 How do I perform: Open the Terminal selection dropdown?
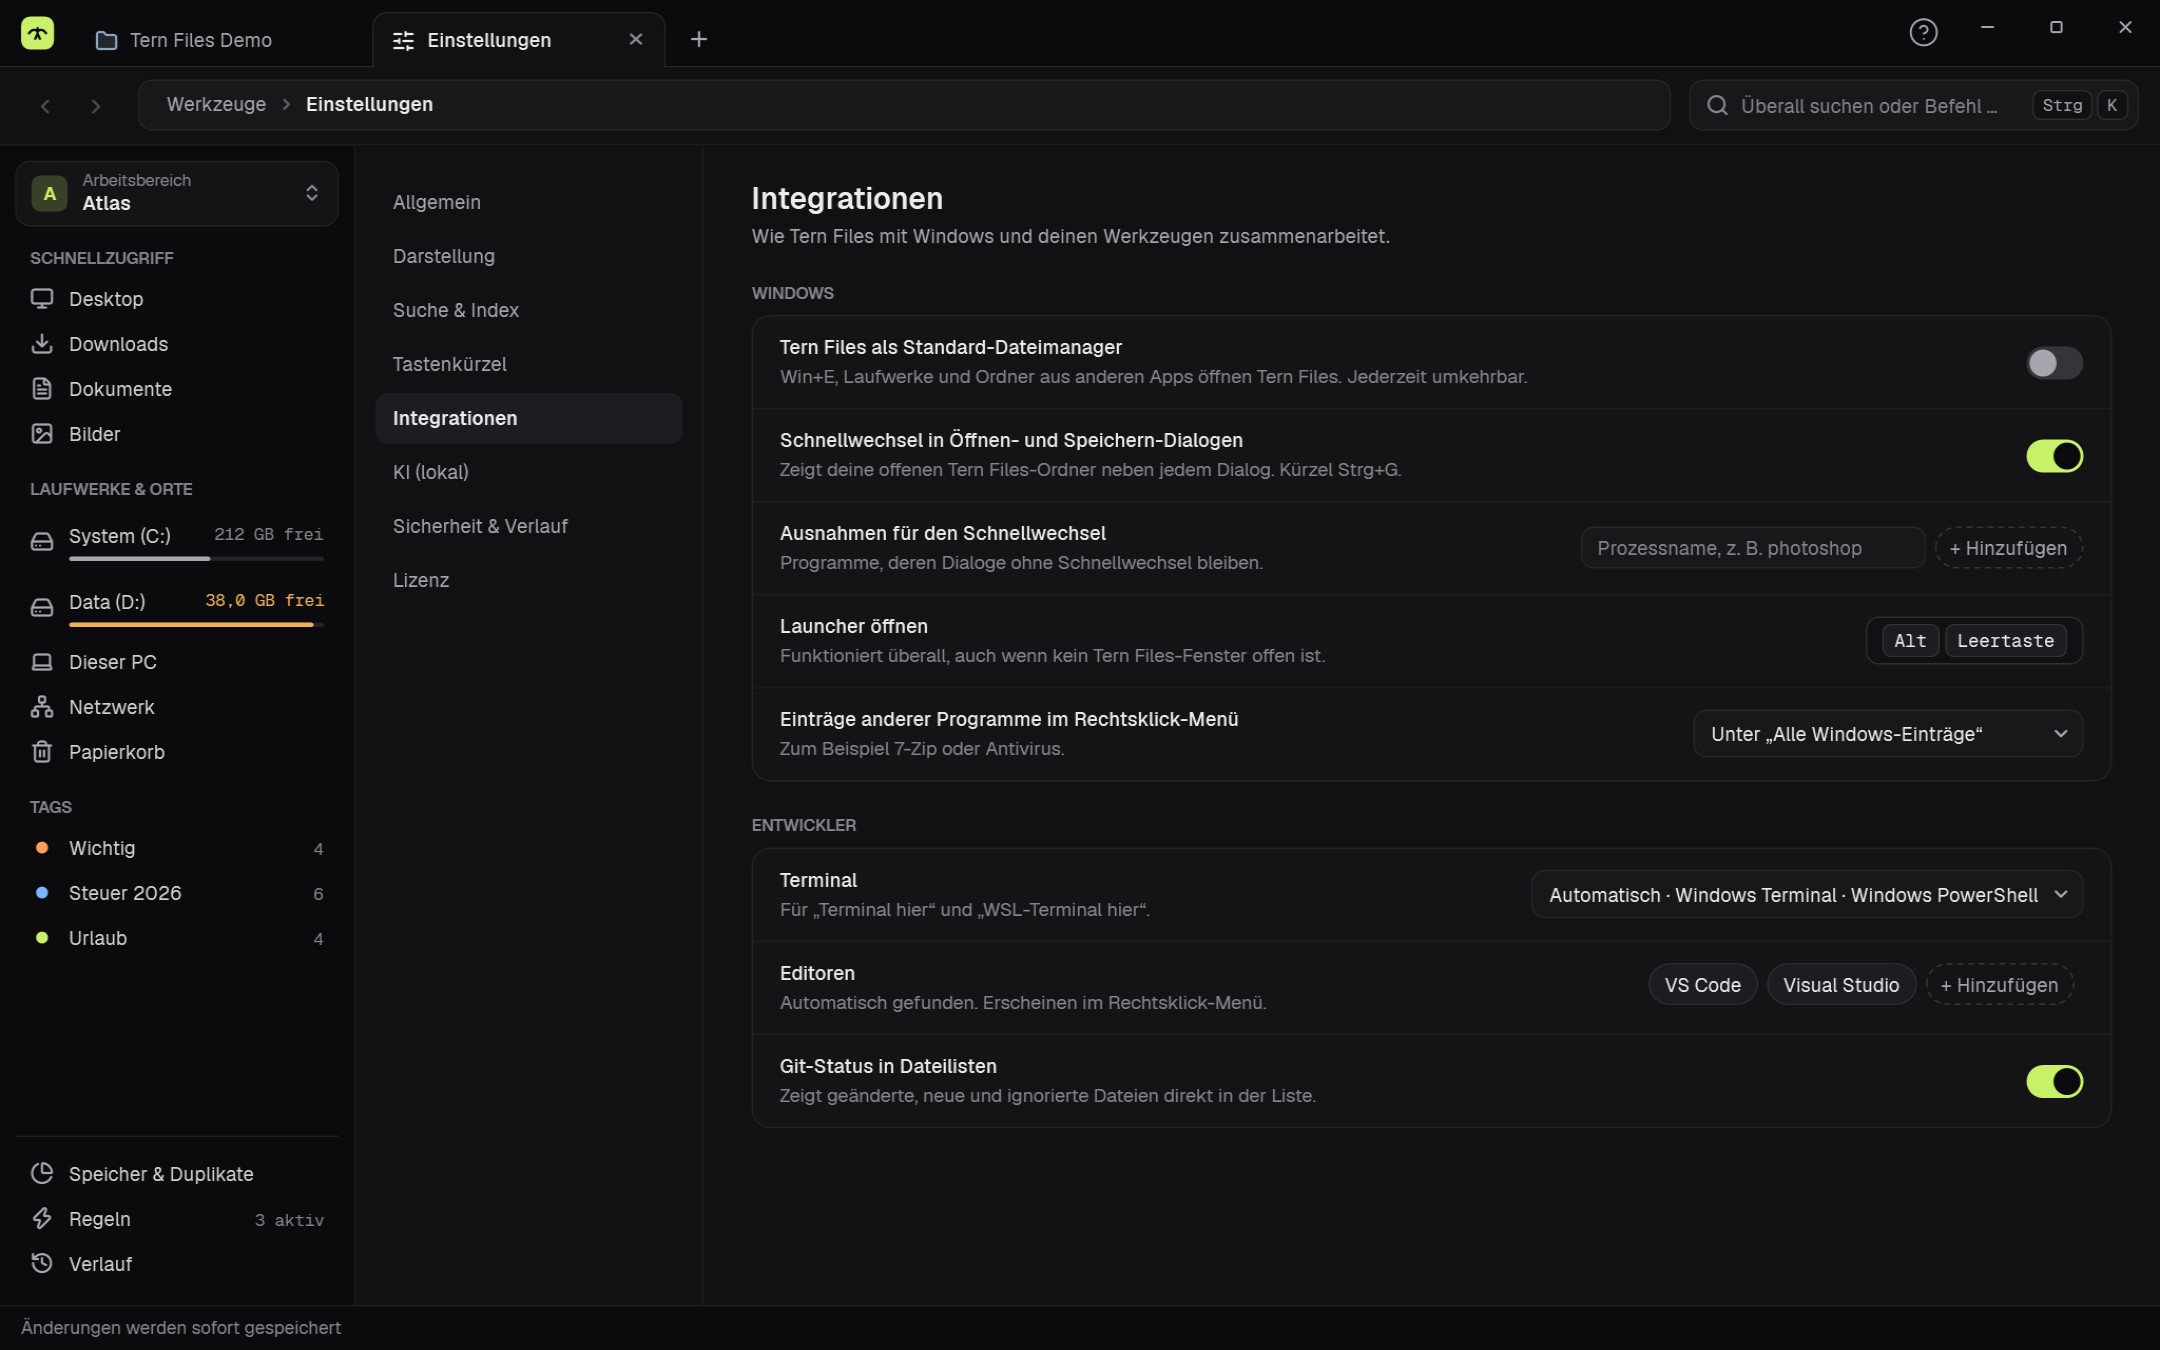1807,895
